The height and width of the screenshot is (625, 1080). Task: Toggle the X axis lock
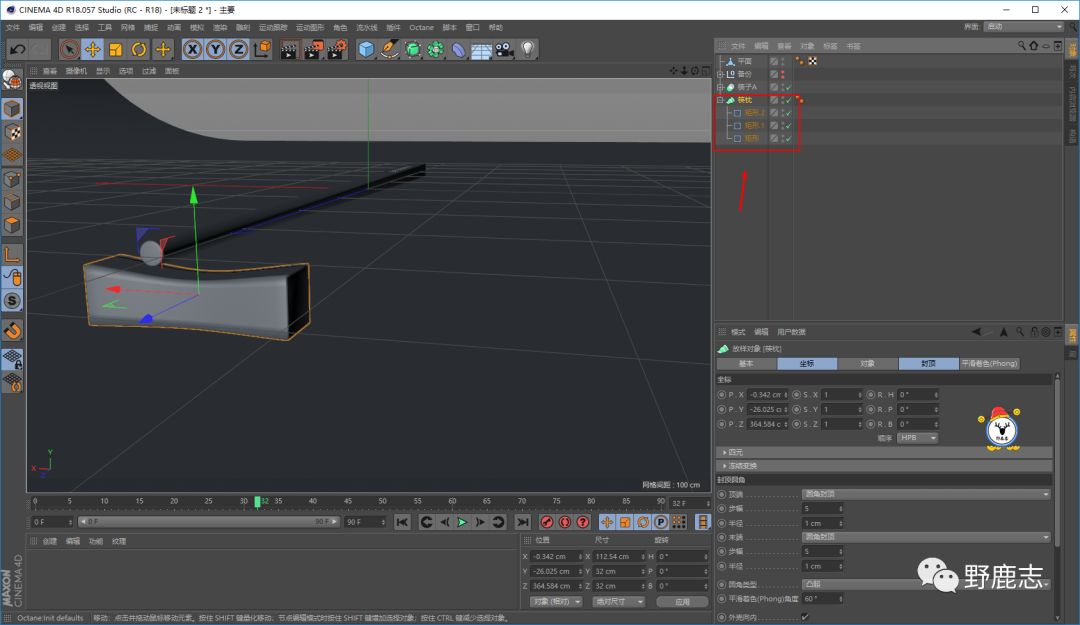(192, 49)
